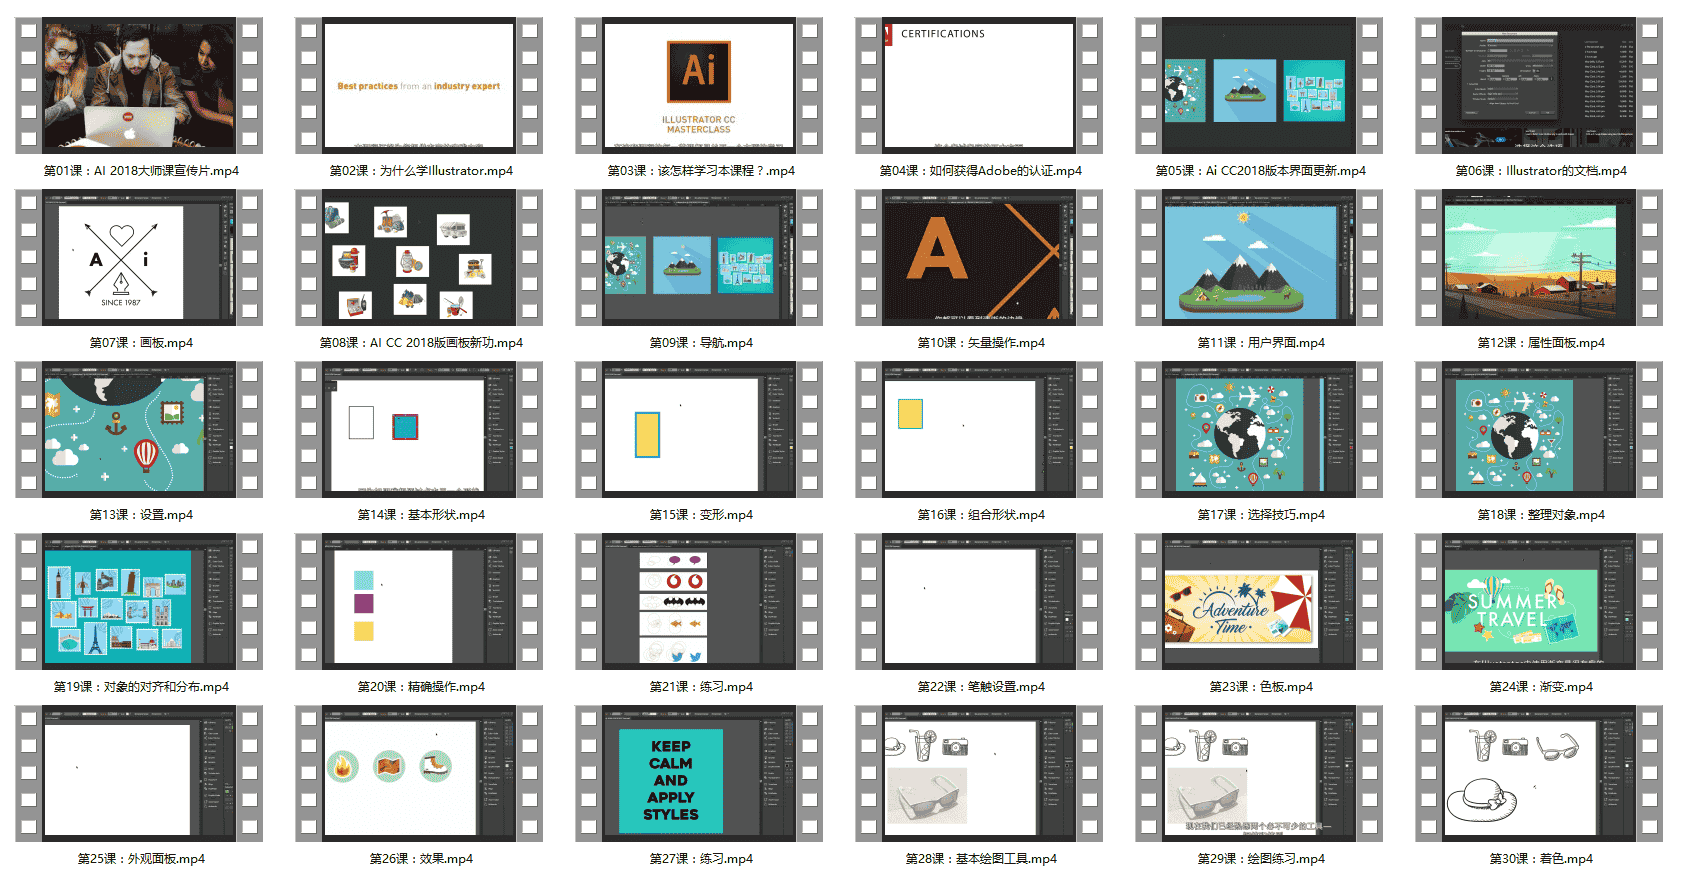The height and width of the screenshot is (874, 1685).
Task: Open the 第25课 外观面板 thumbnail
Action: pos(139,773)
